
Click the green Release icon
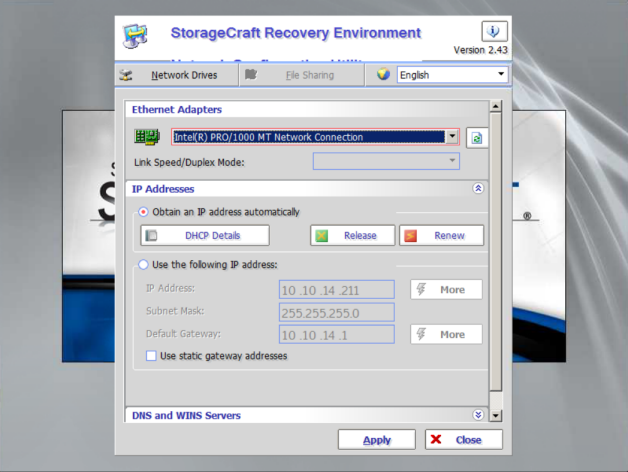pos(321,236)
